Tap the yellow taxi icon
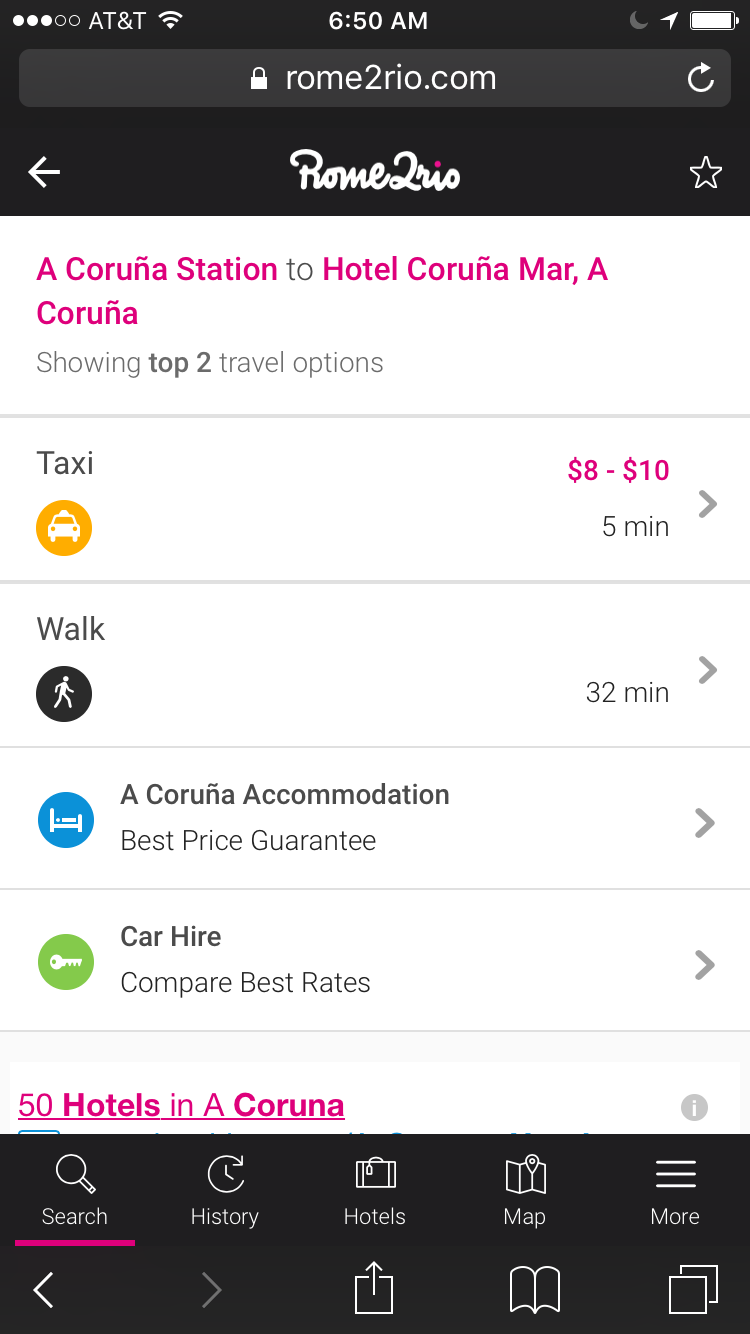The width and height of the screenshot is (750, 1334). (64, 527)
